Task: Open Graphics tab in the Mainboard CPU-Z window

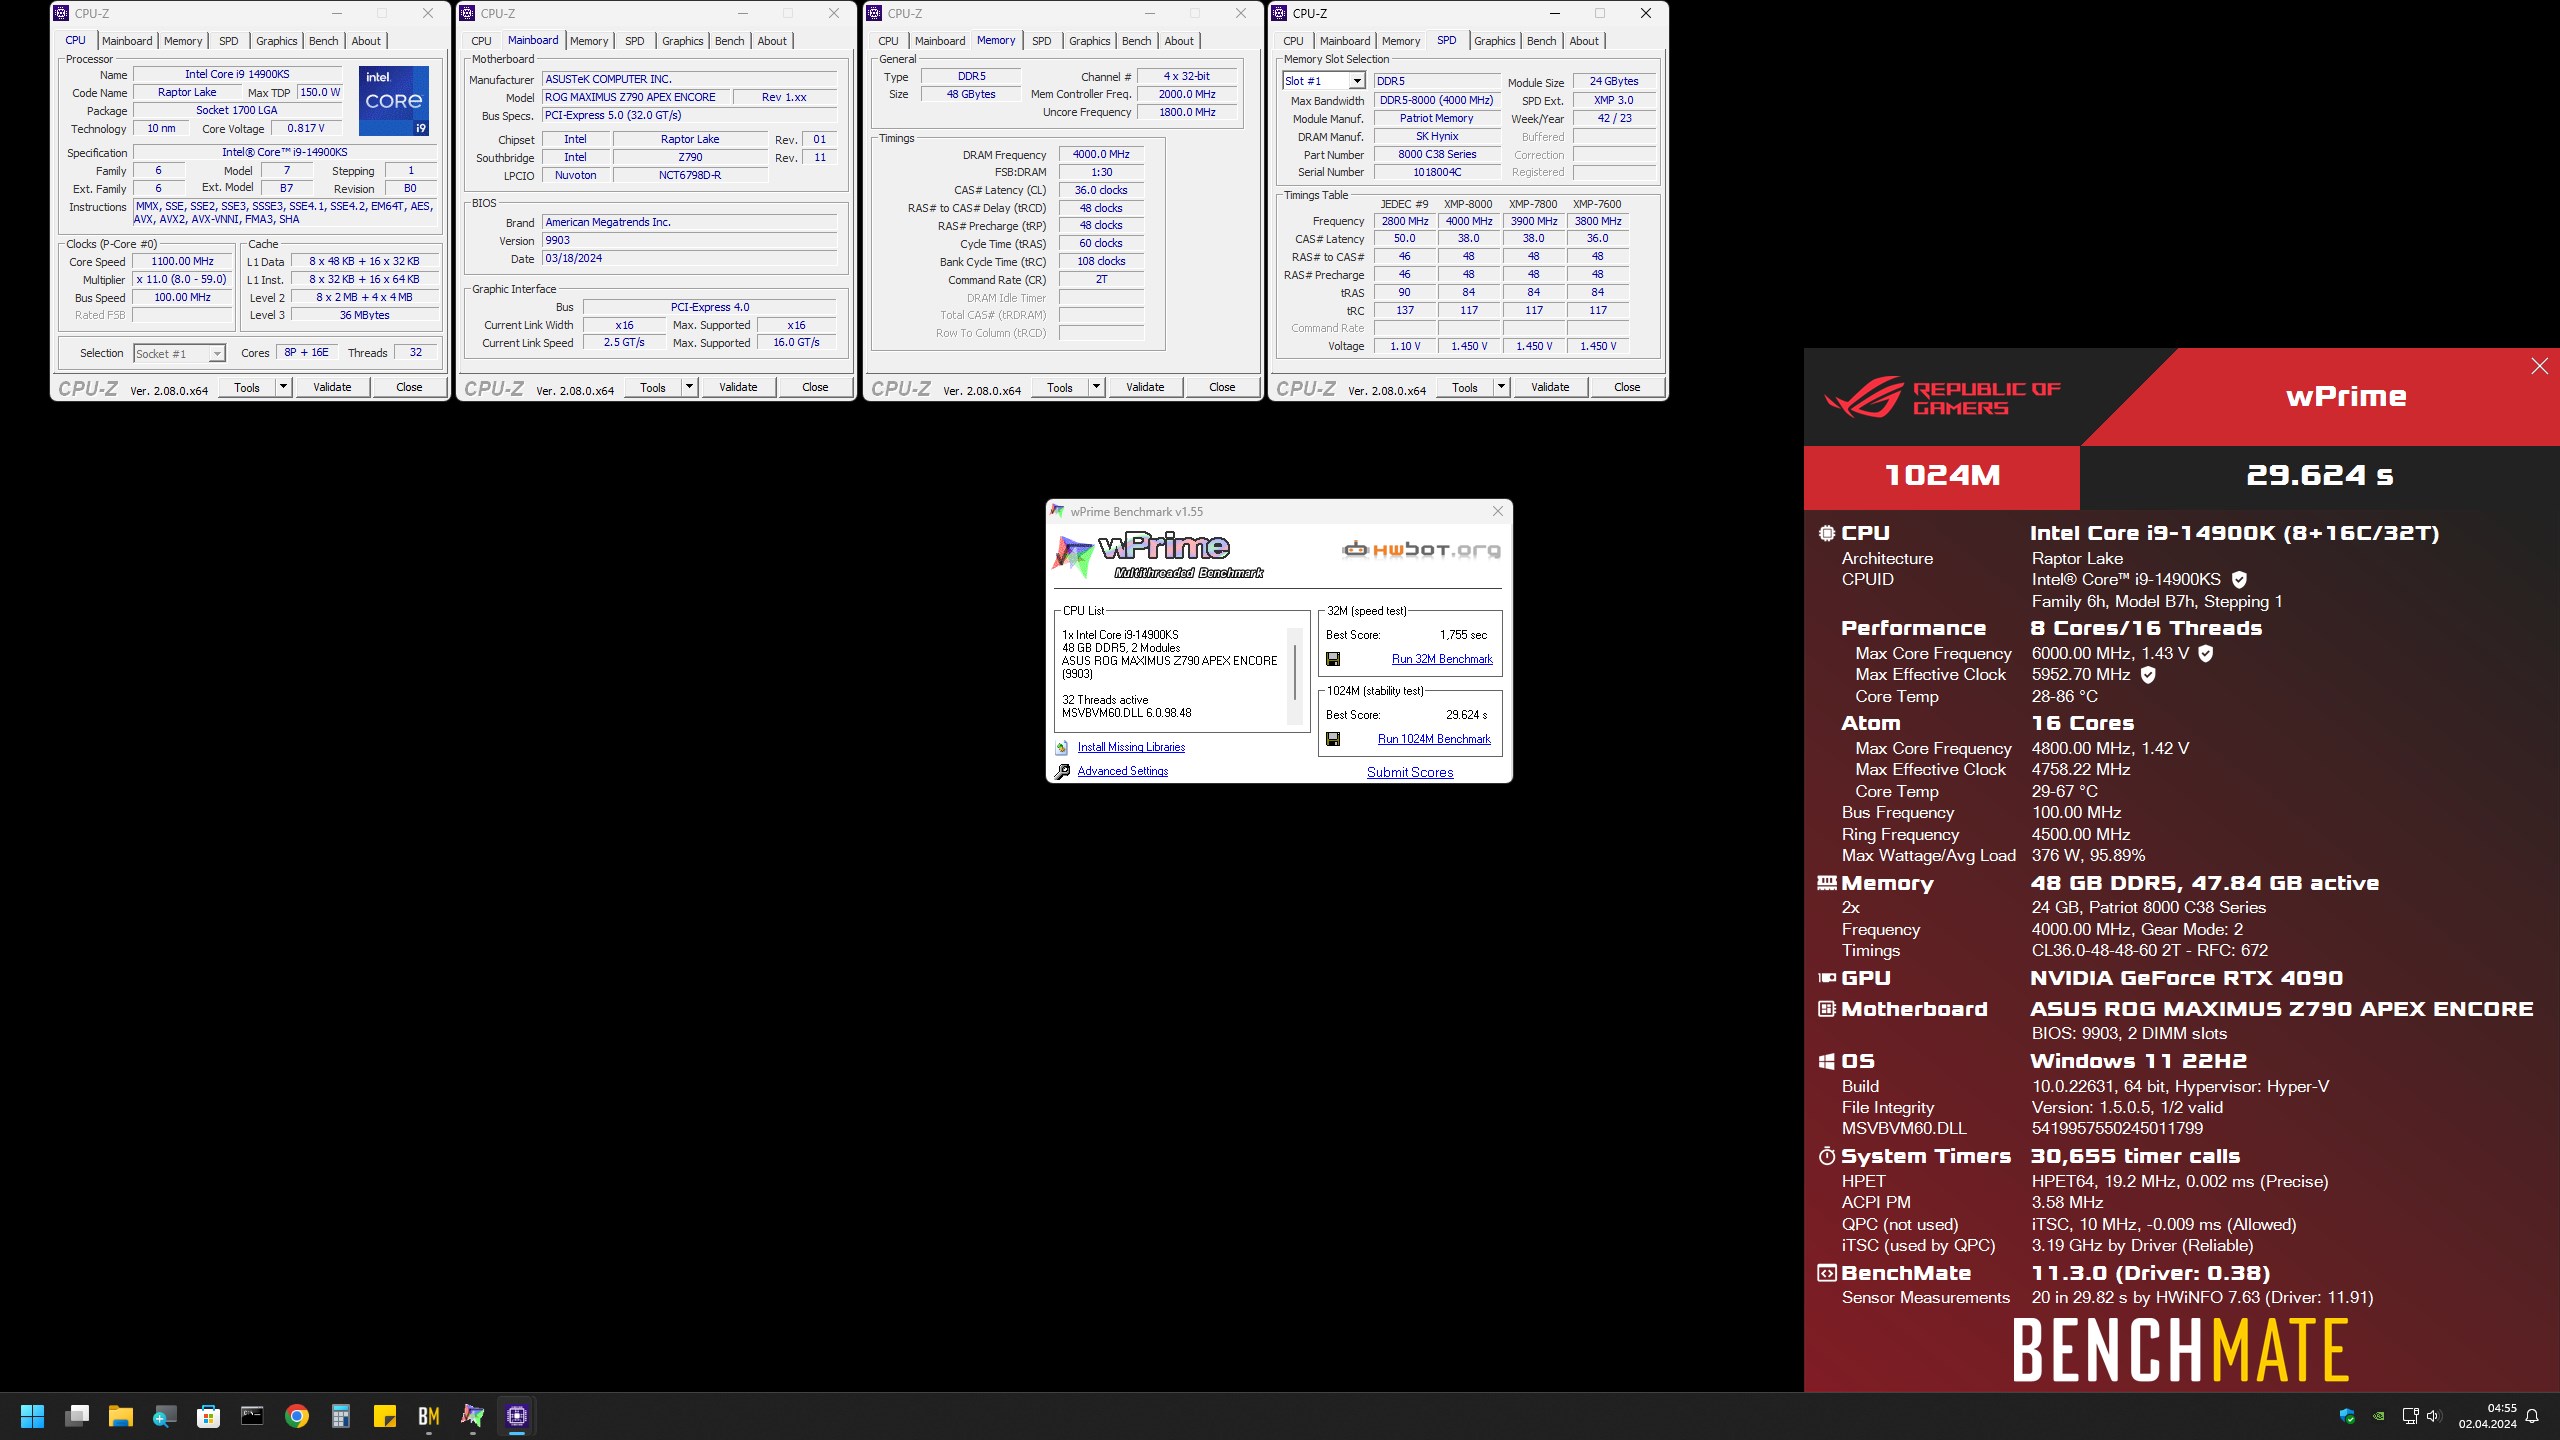Action: pos(683,41)
